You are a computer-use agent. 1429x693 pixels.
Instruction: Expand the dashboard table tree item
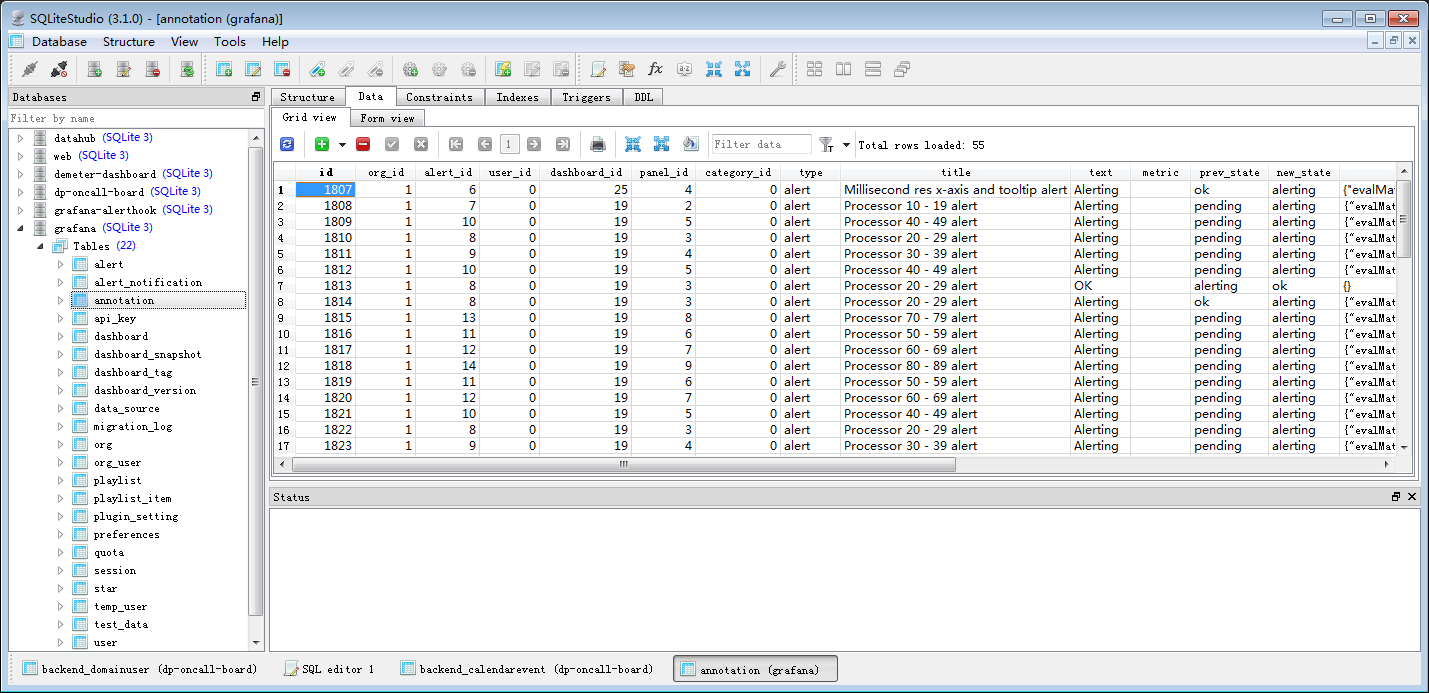click(x=60, y=336)
